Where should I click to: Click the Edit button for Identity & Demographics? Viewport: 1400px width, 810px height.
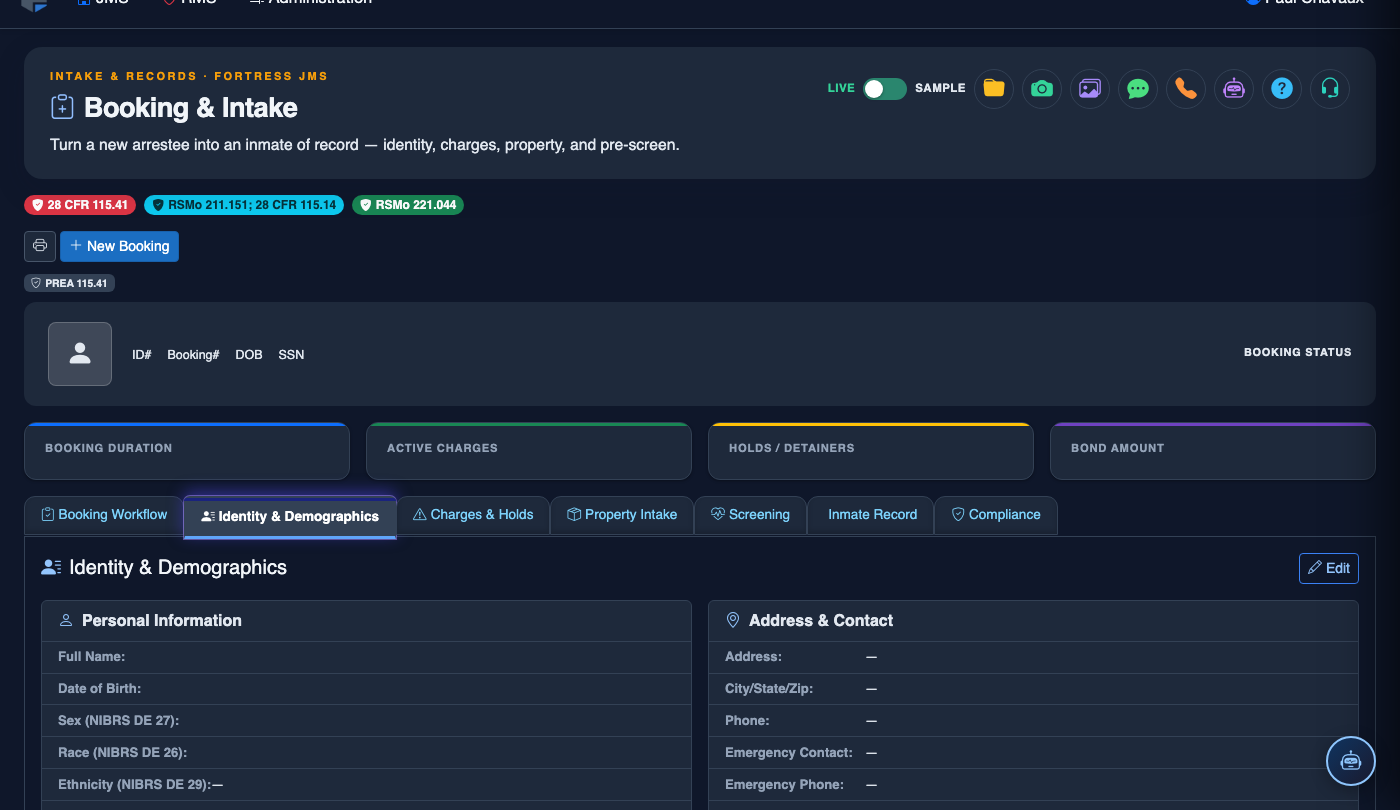pos(1329,568)
